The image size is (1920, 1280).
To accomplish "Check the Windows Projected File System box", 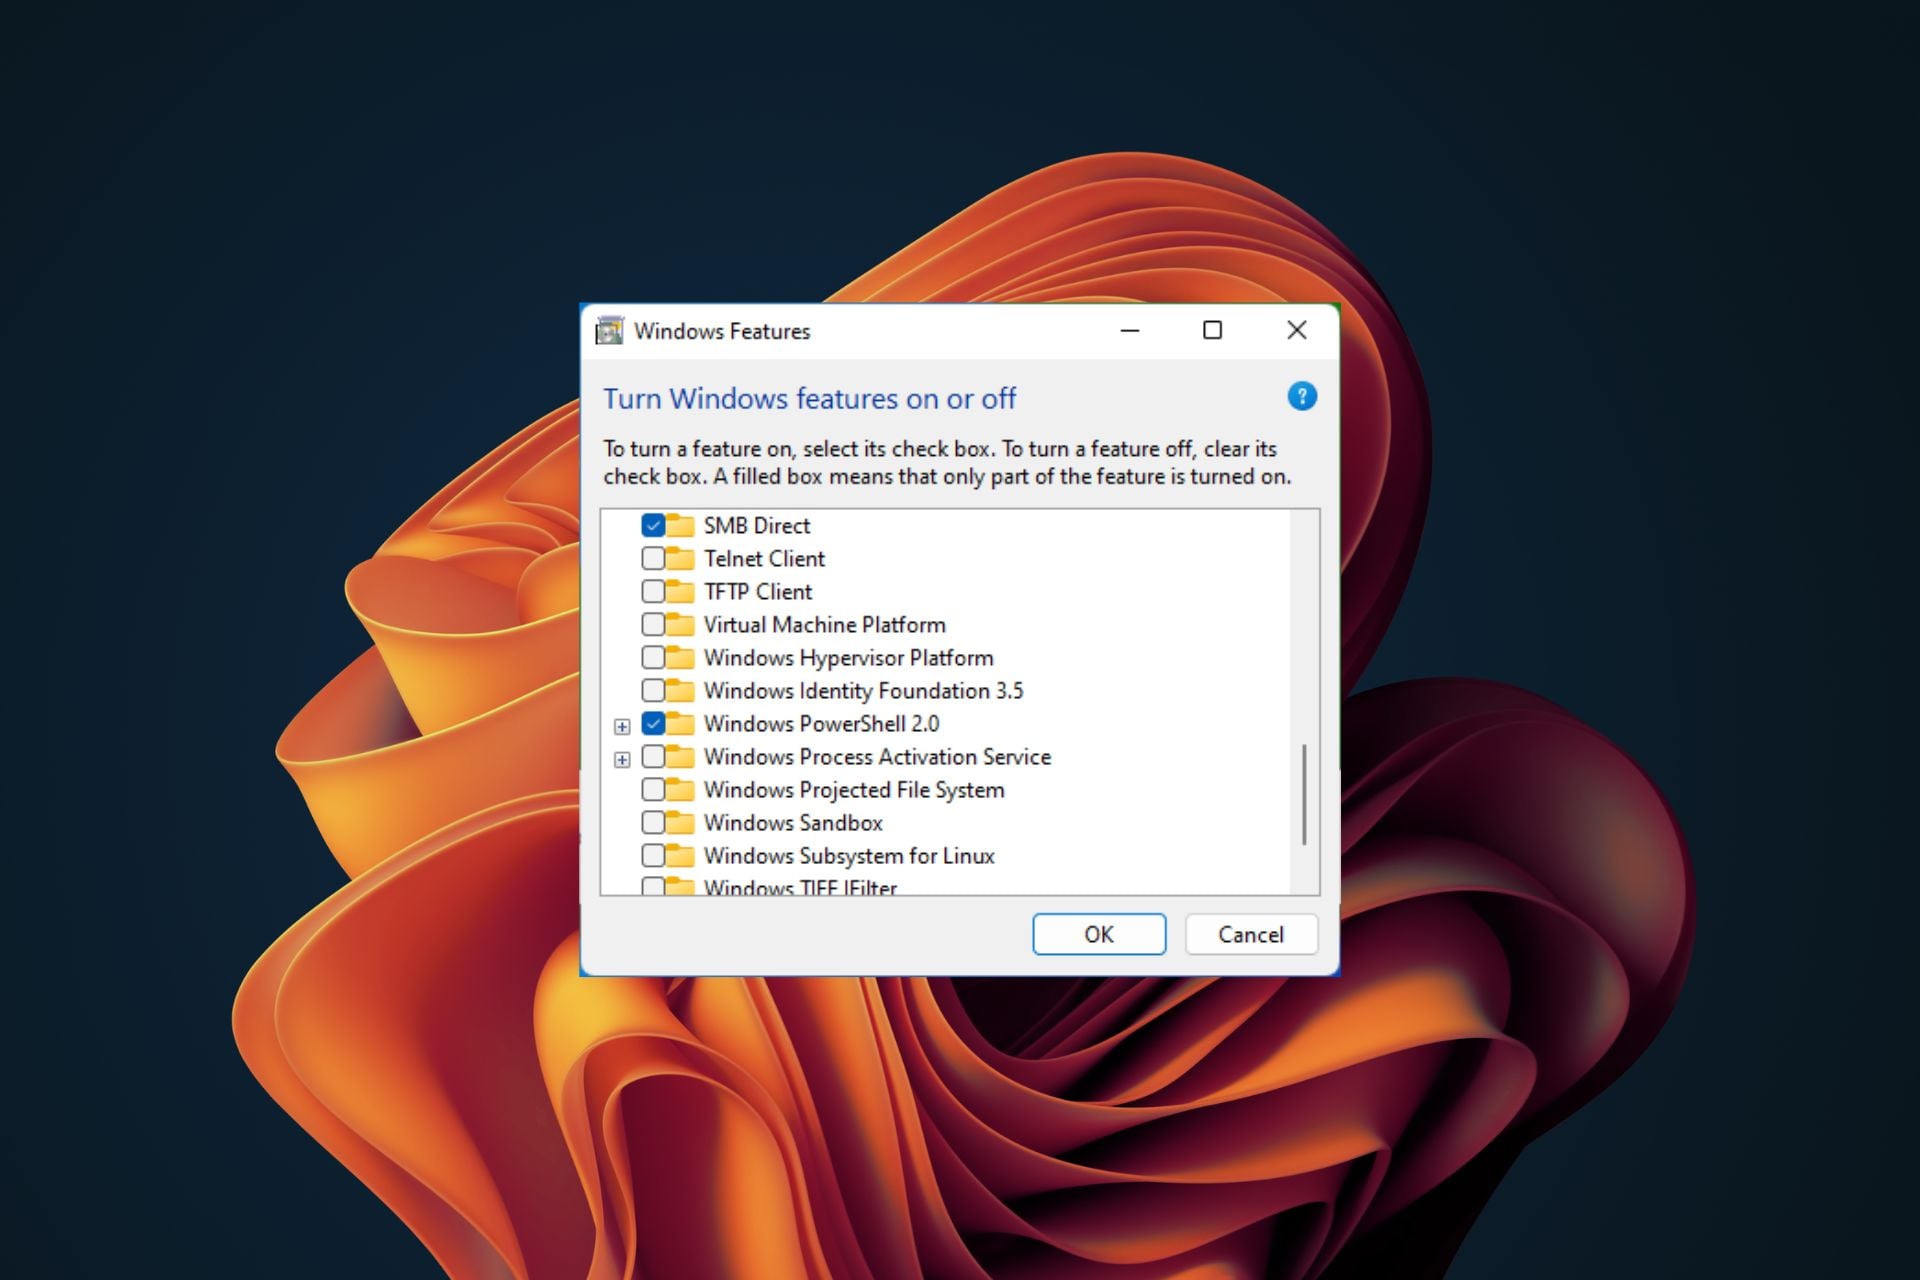I will tap(653, 790).
